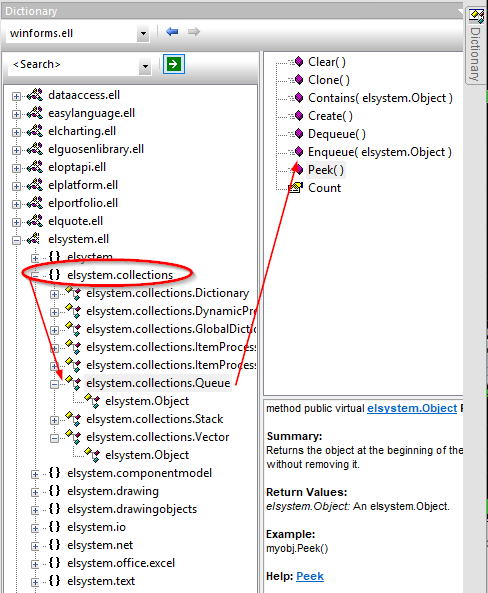
Task: Select the Clear() method entry
Action: click(x=326, y=62)
